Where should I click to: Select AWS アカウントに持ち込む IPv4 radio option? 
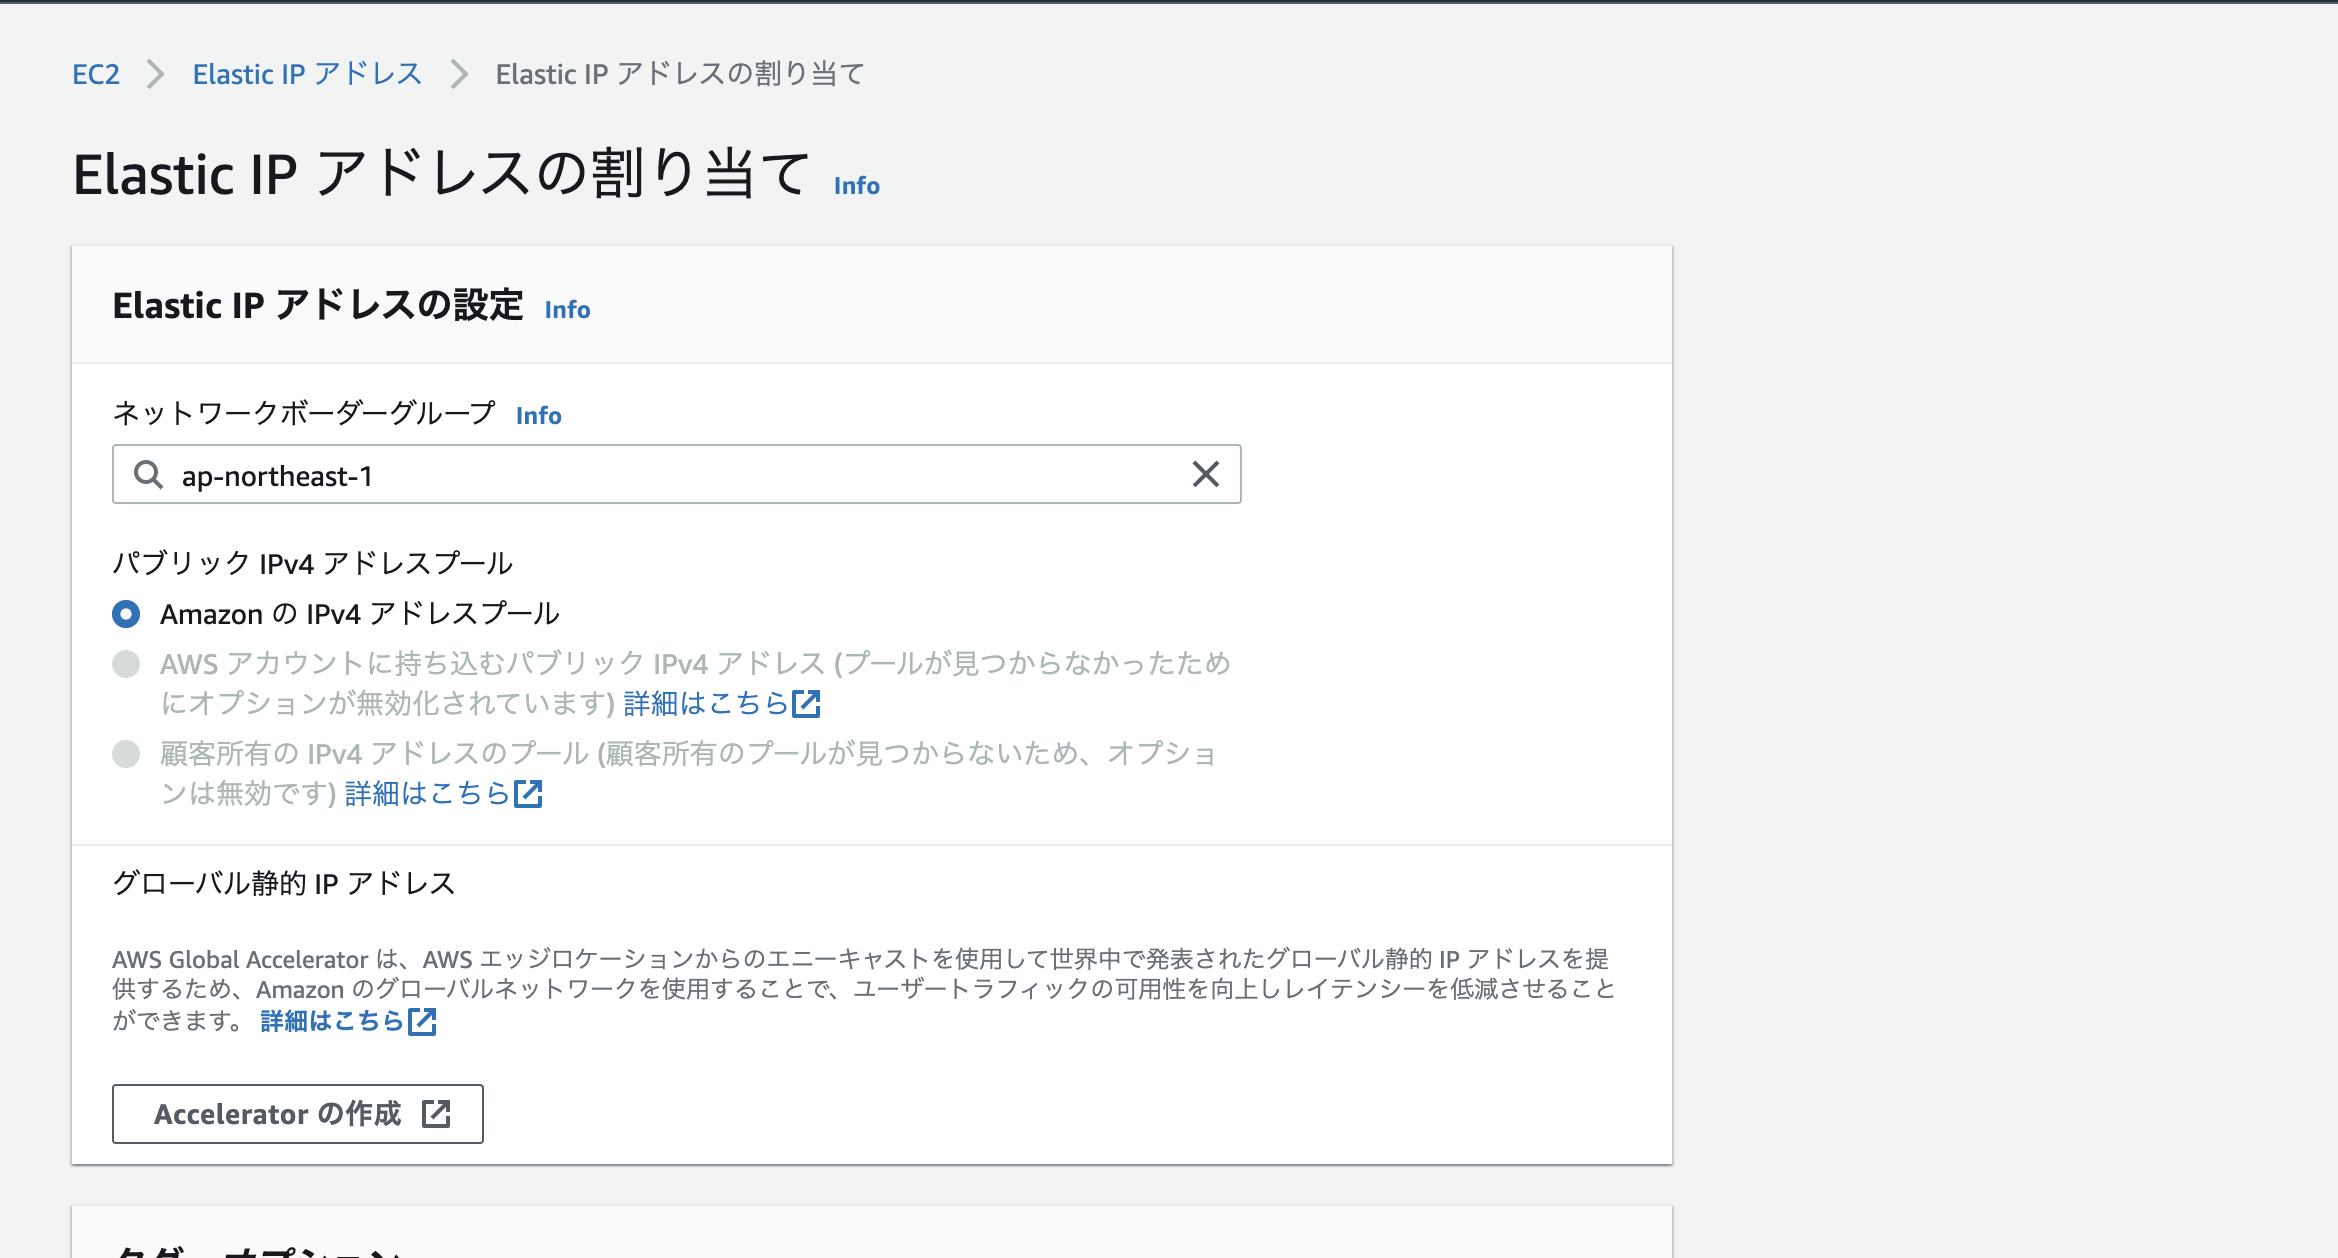tap(126, 664)
